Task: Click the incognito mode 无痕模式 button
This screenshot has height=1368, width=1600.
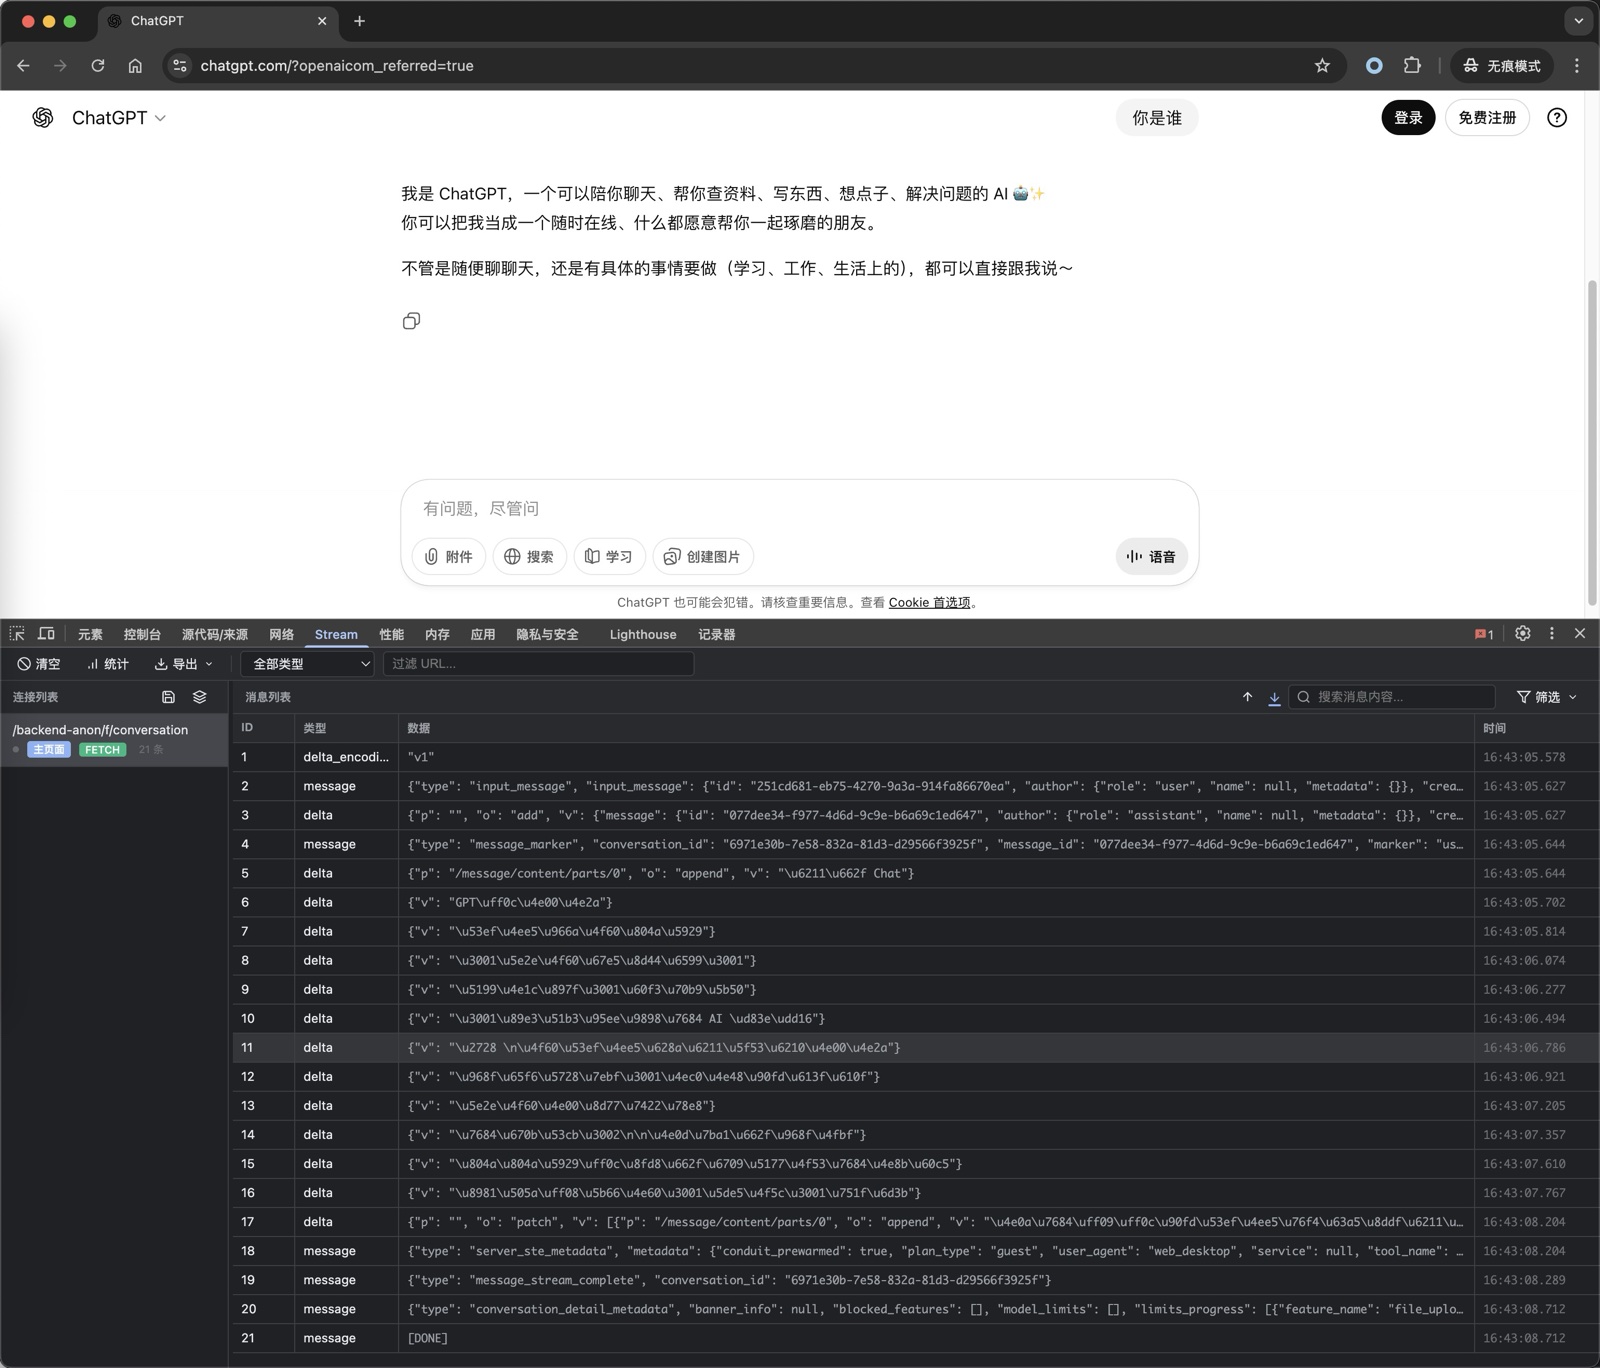Action: [x=1501, y=66]
